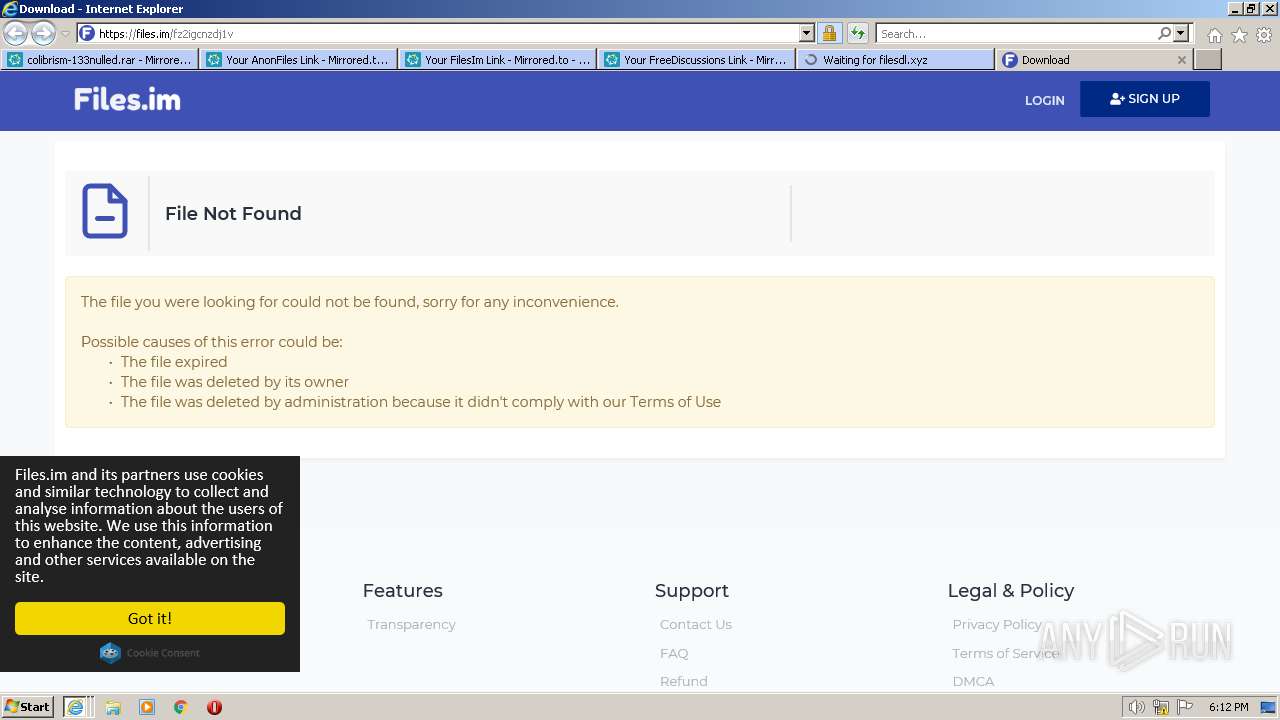Open the Chrome taskbar icon
This screenshot has width=1280, height=720.
coord(181,707)
